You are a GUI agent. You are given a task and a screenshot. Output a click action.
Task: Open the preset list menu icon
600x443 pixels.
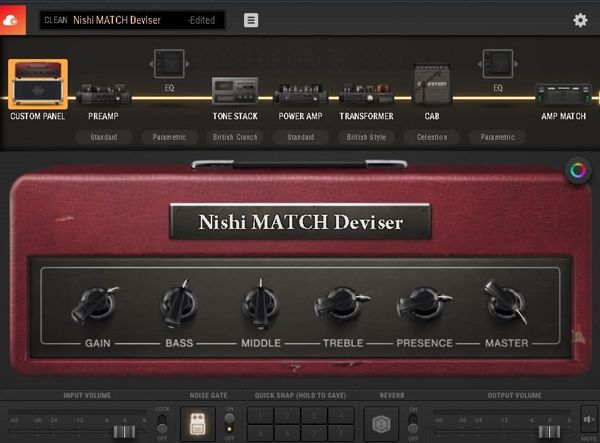click(x=251, y=20)
